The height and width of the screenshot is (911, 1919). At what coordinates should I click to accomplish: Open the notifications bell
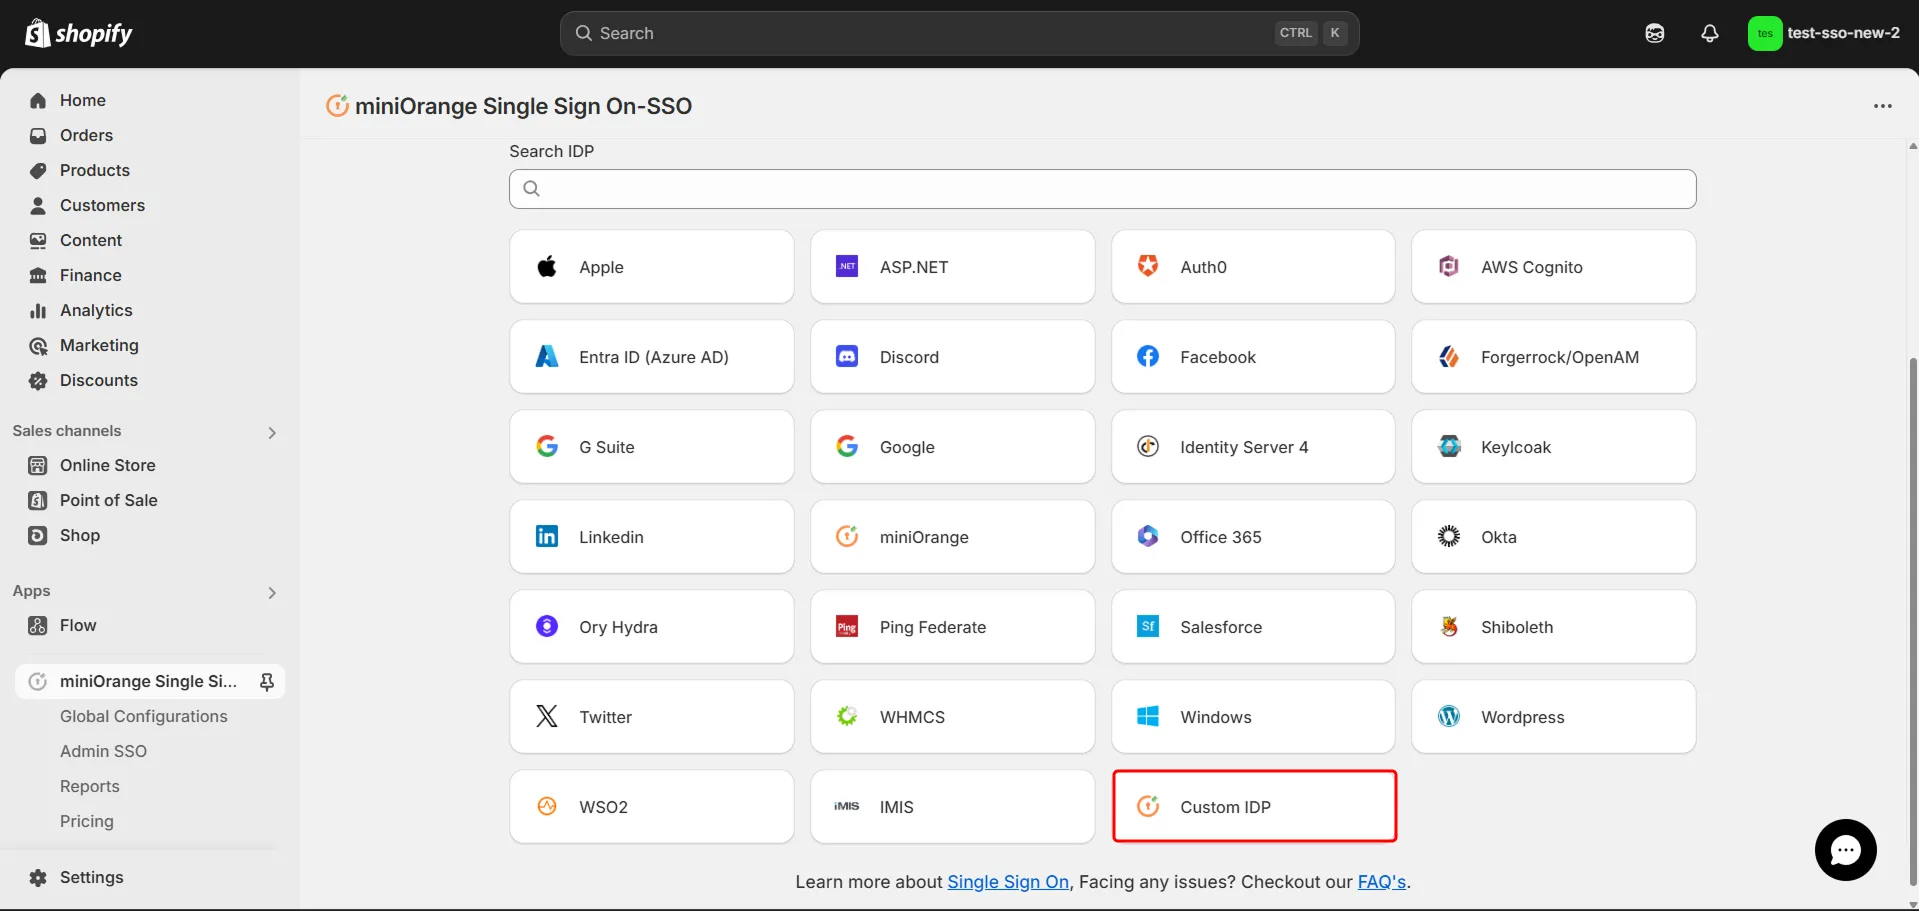pos(1710,33)
